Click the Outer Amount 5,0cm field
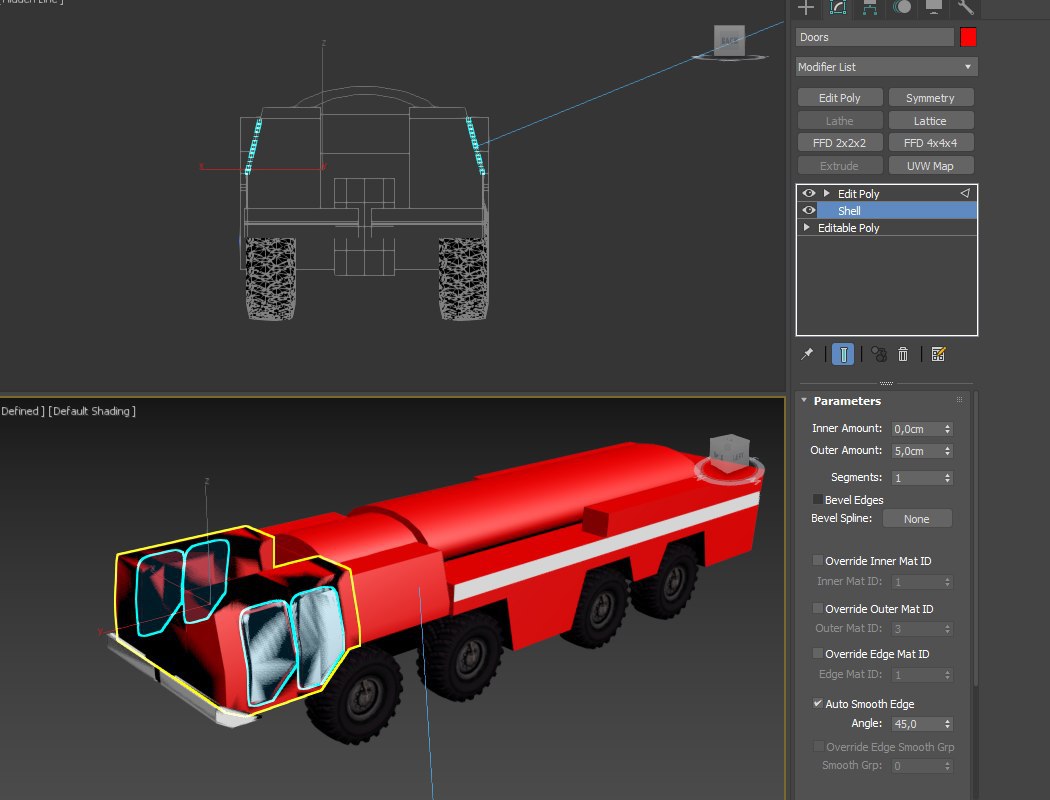Image resolution: width=1050 pixels, height=800 pixels. tap(917, 451)
